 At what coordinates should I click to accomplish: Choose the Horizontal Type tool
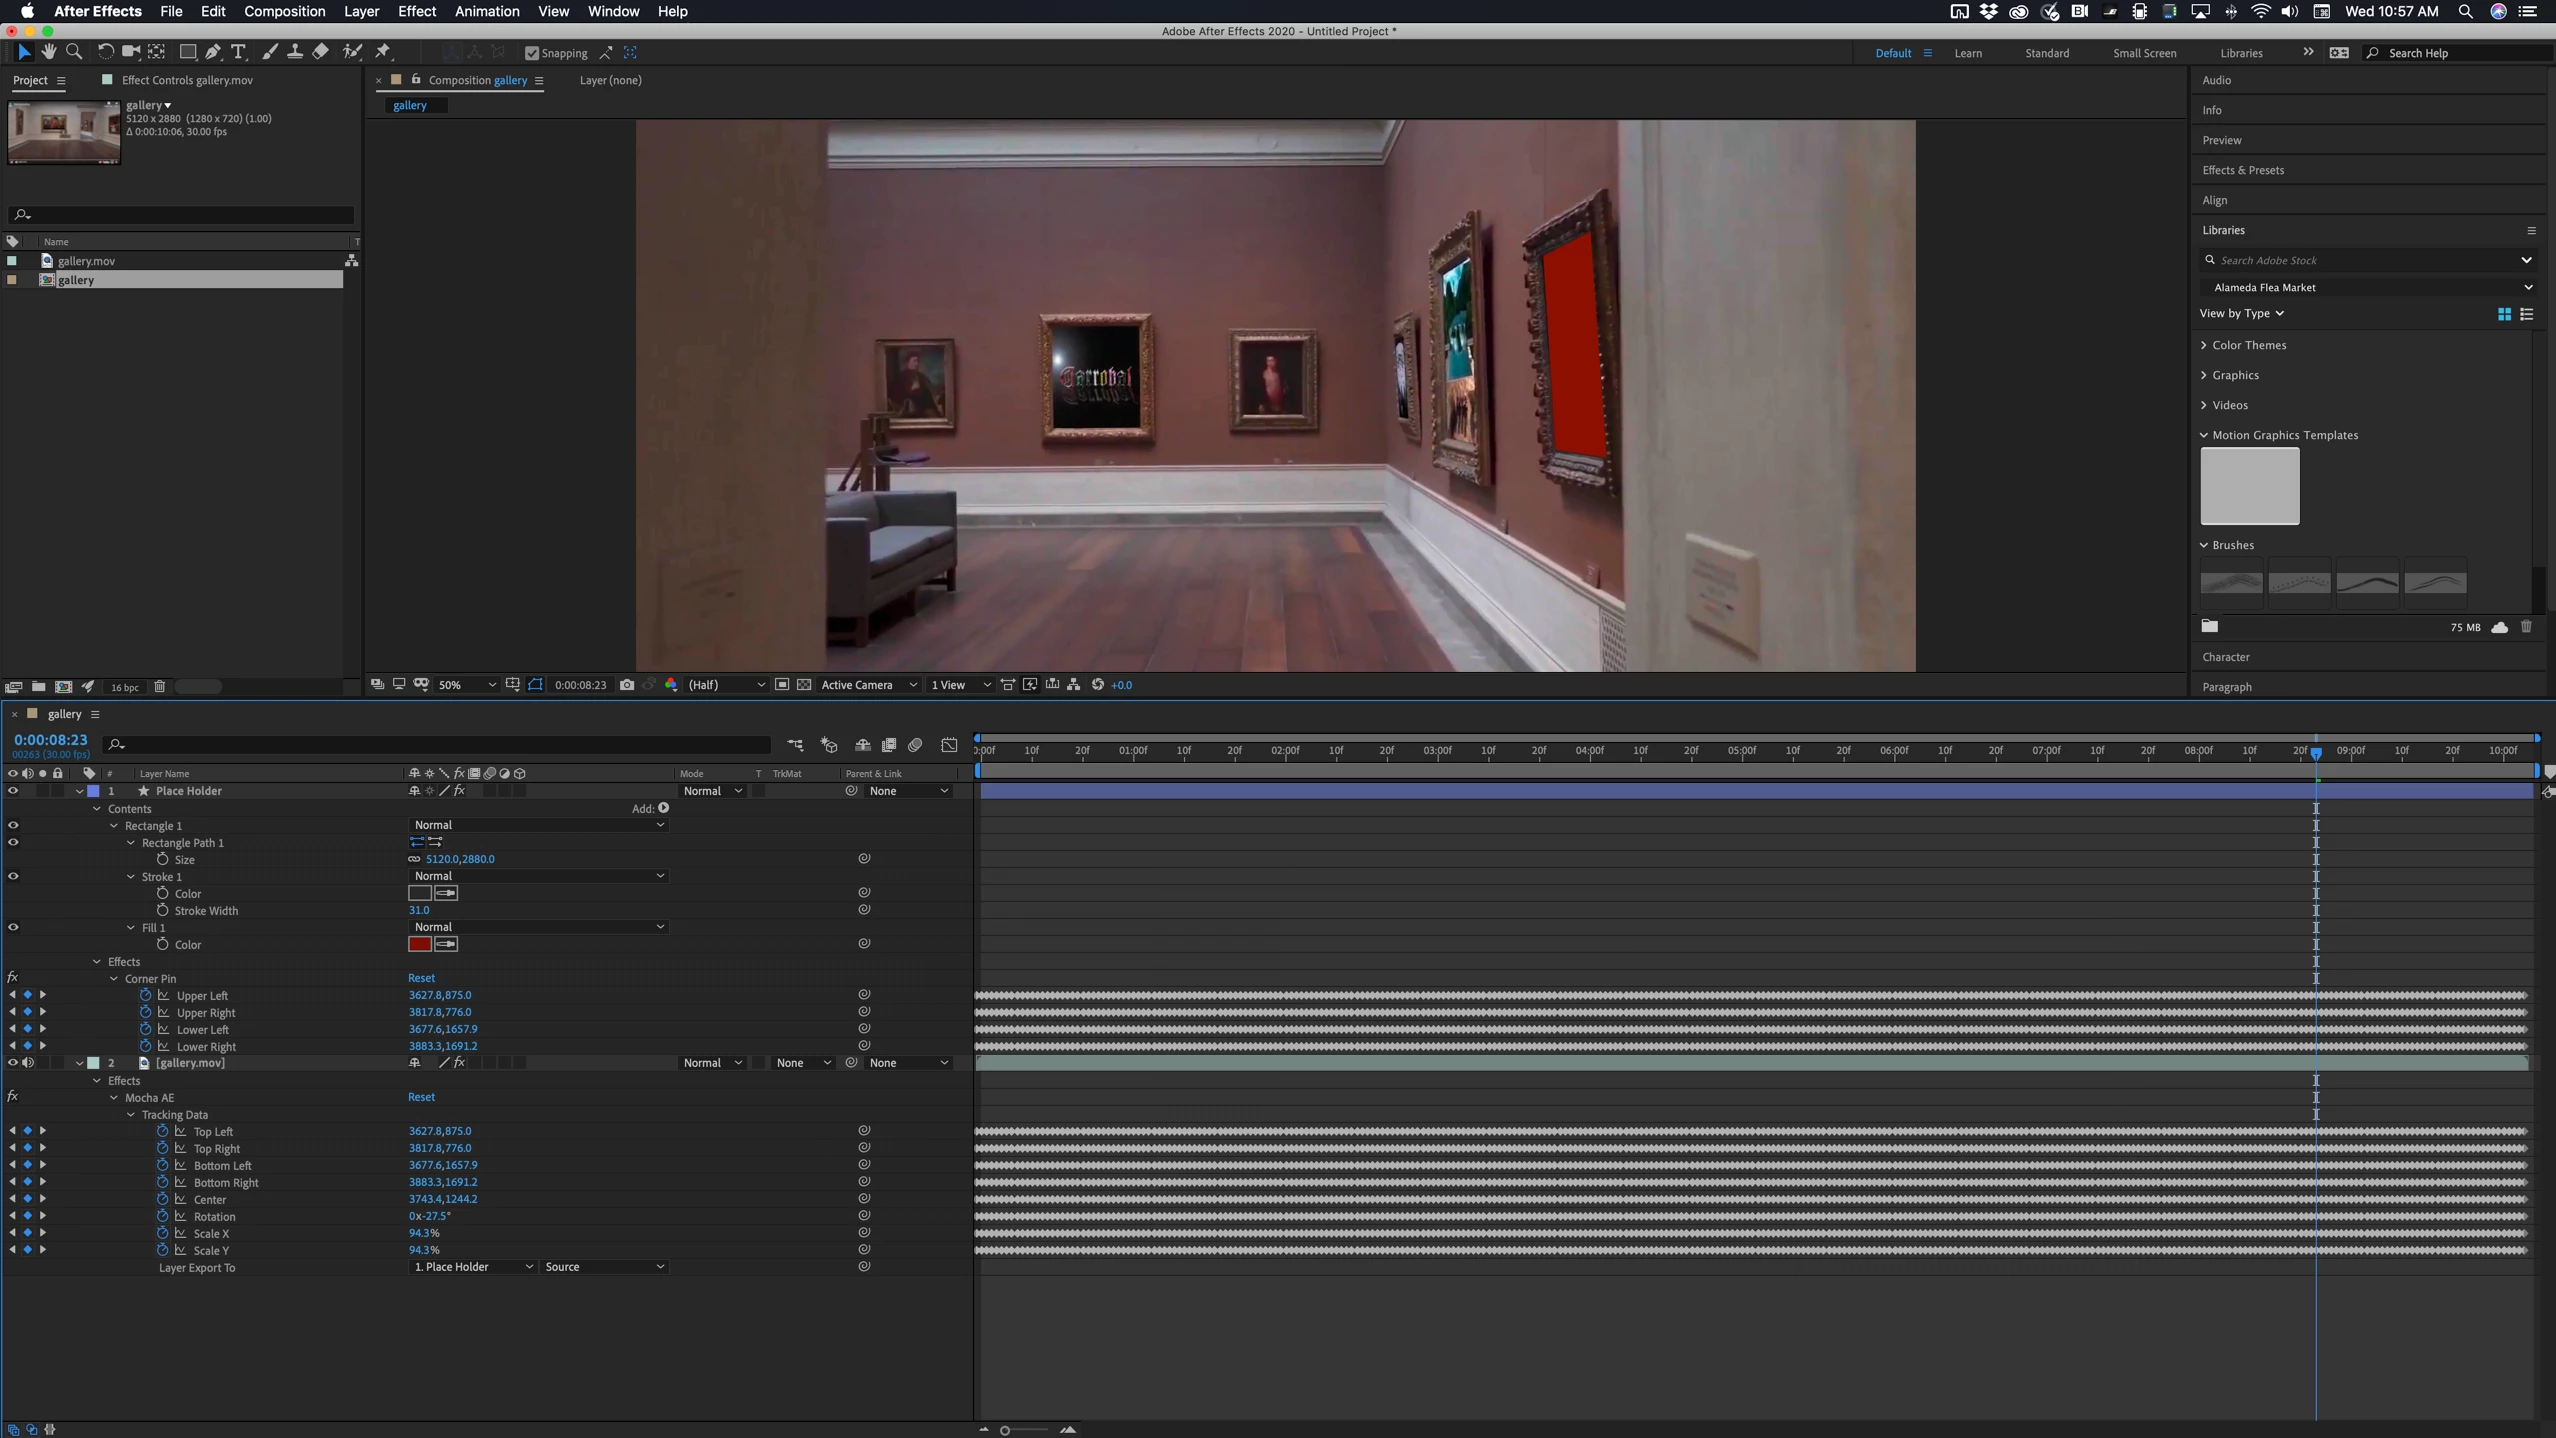tap(238, 52)
